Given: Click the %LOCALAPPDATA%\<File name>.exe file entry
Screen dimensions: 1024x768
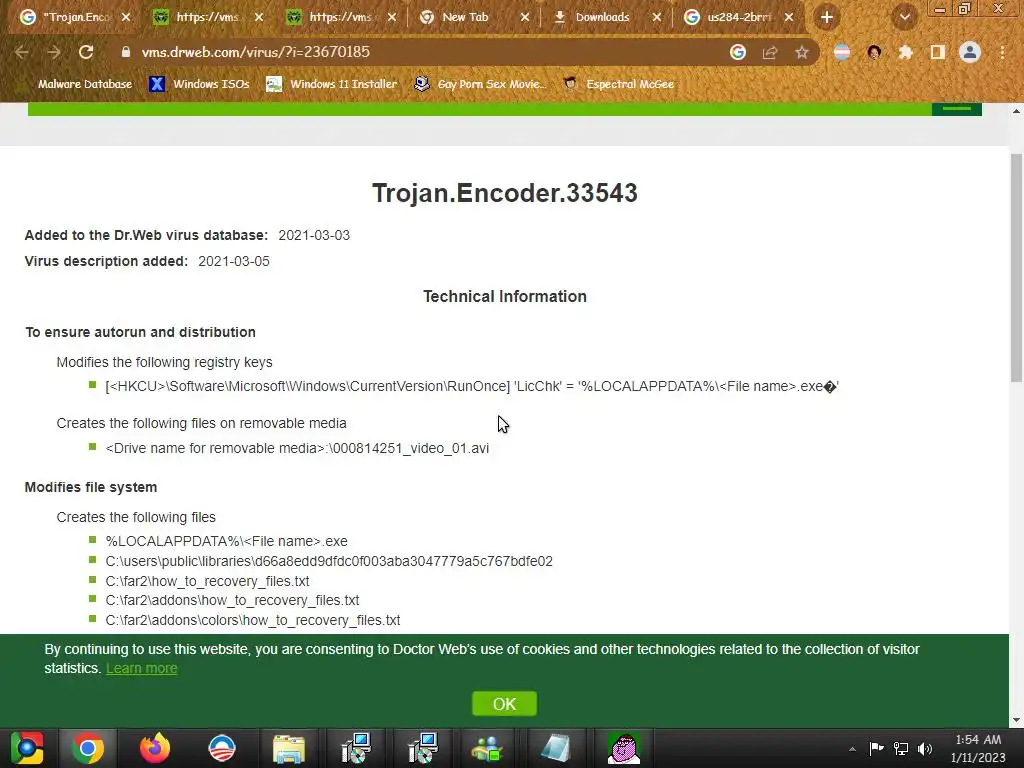Looking at the screenshot, I should pos(227,541).
